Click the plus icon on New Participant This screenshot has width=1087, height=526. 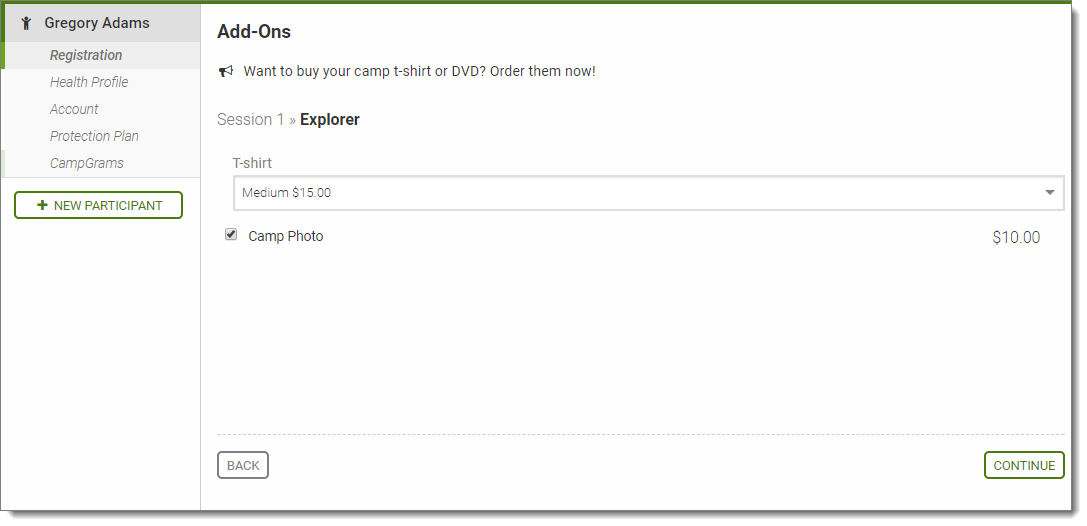[42, 205]
